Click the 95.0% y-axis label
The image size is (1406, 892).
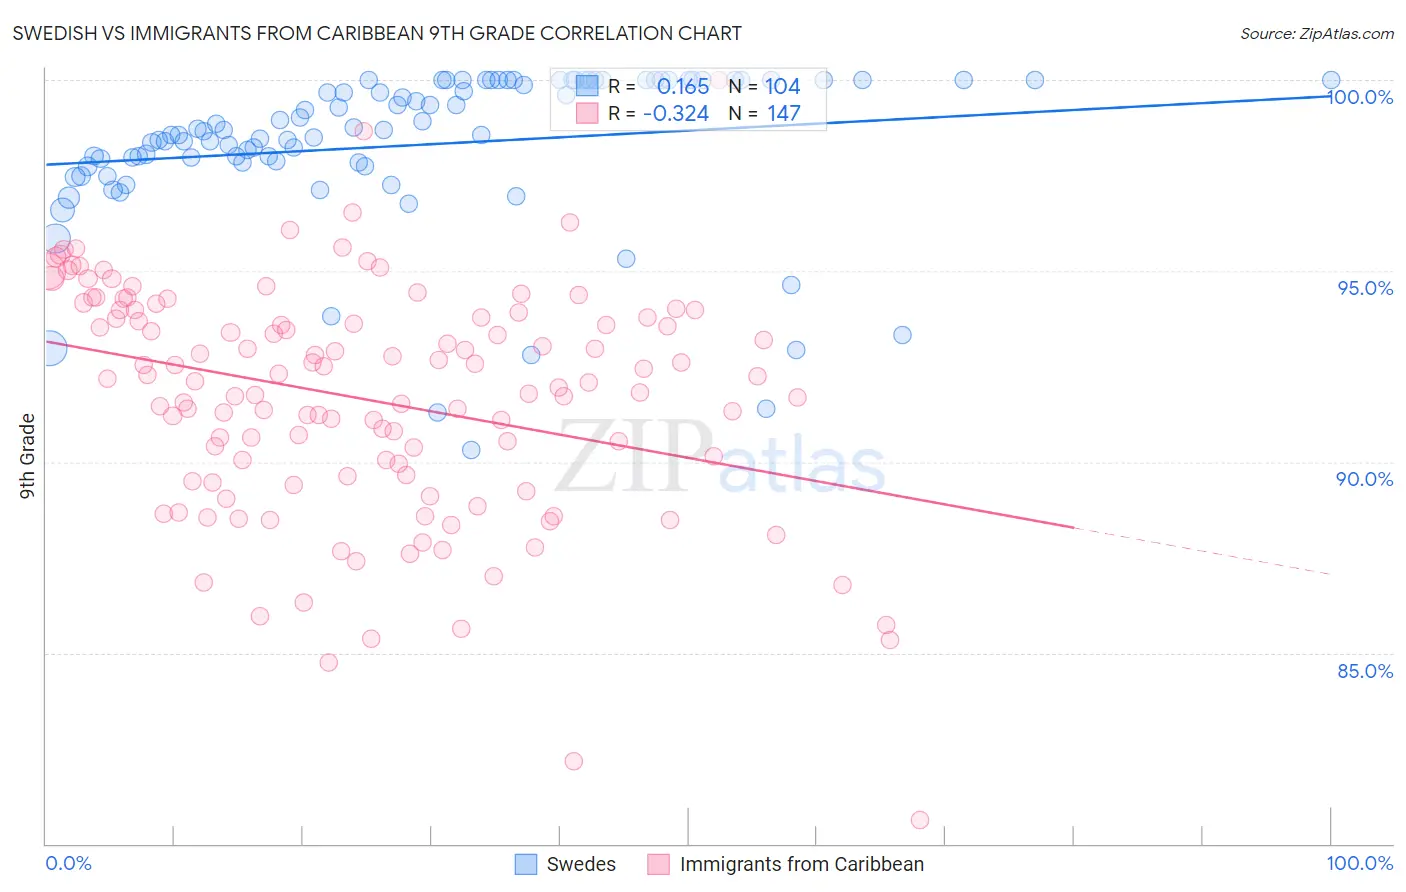[x=1365, y=288]
